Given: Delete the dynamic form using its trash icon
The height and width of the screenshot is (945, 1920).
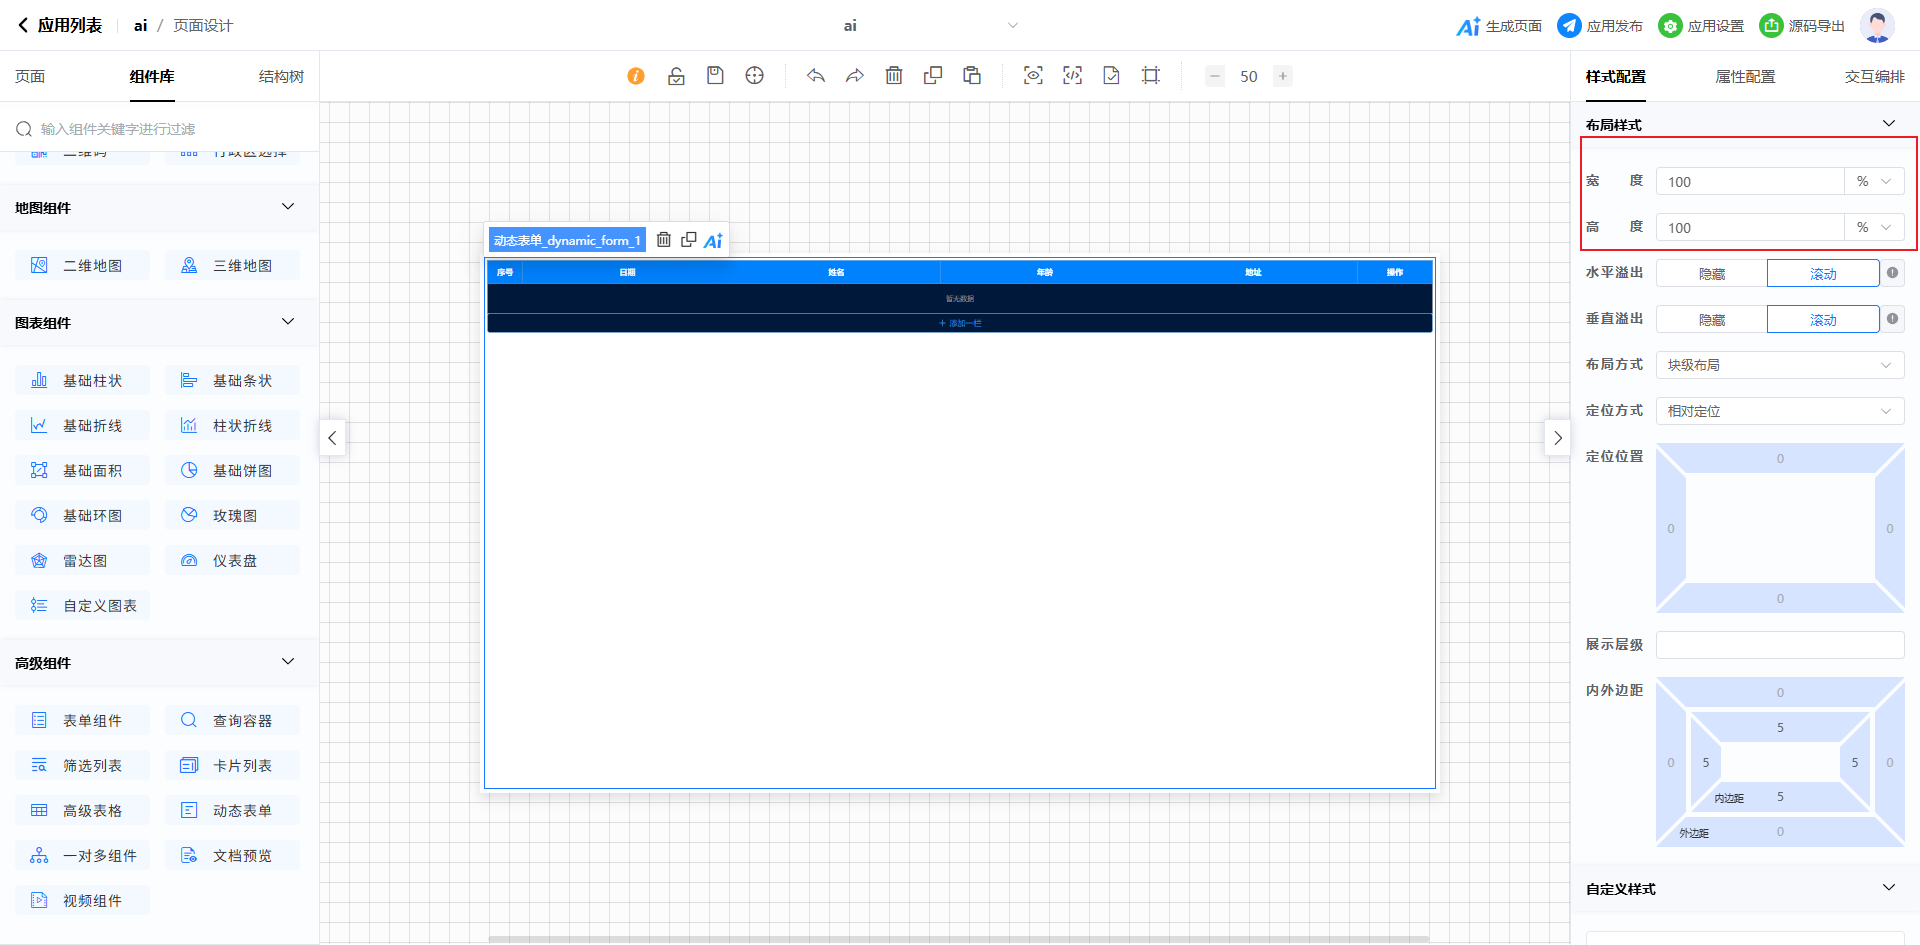Looking at the screenshot, I should pos(664,240).
